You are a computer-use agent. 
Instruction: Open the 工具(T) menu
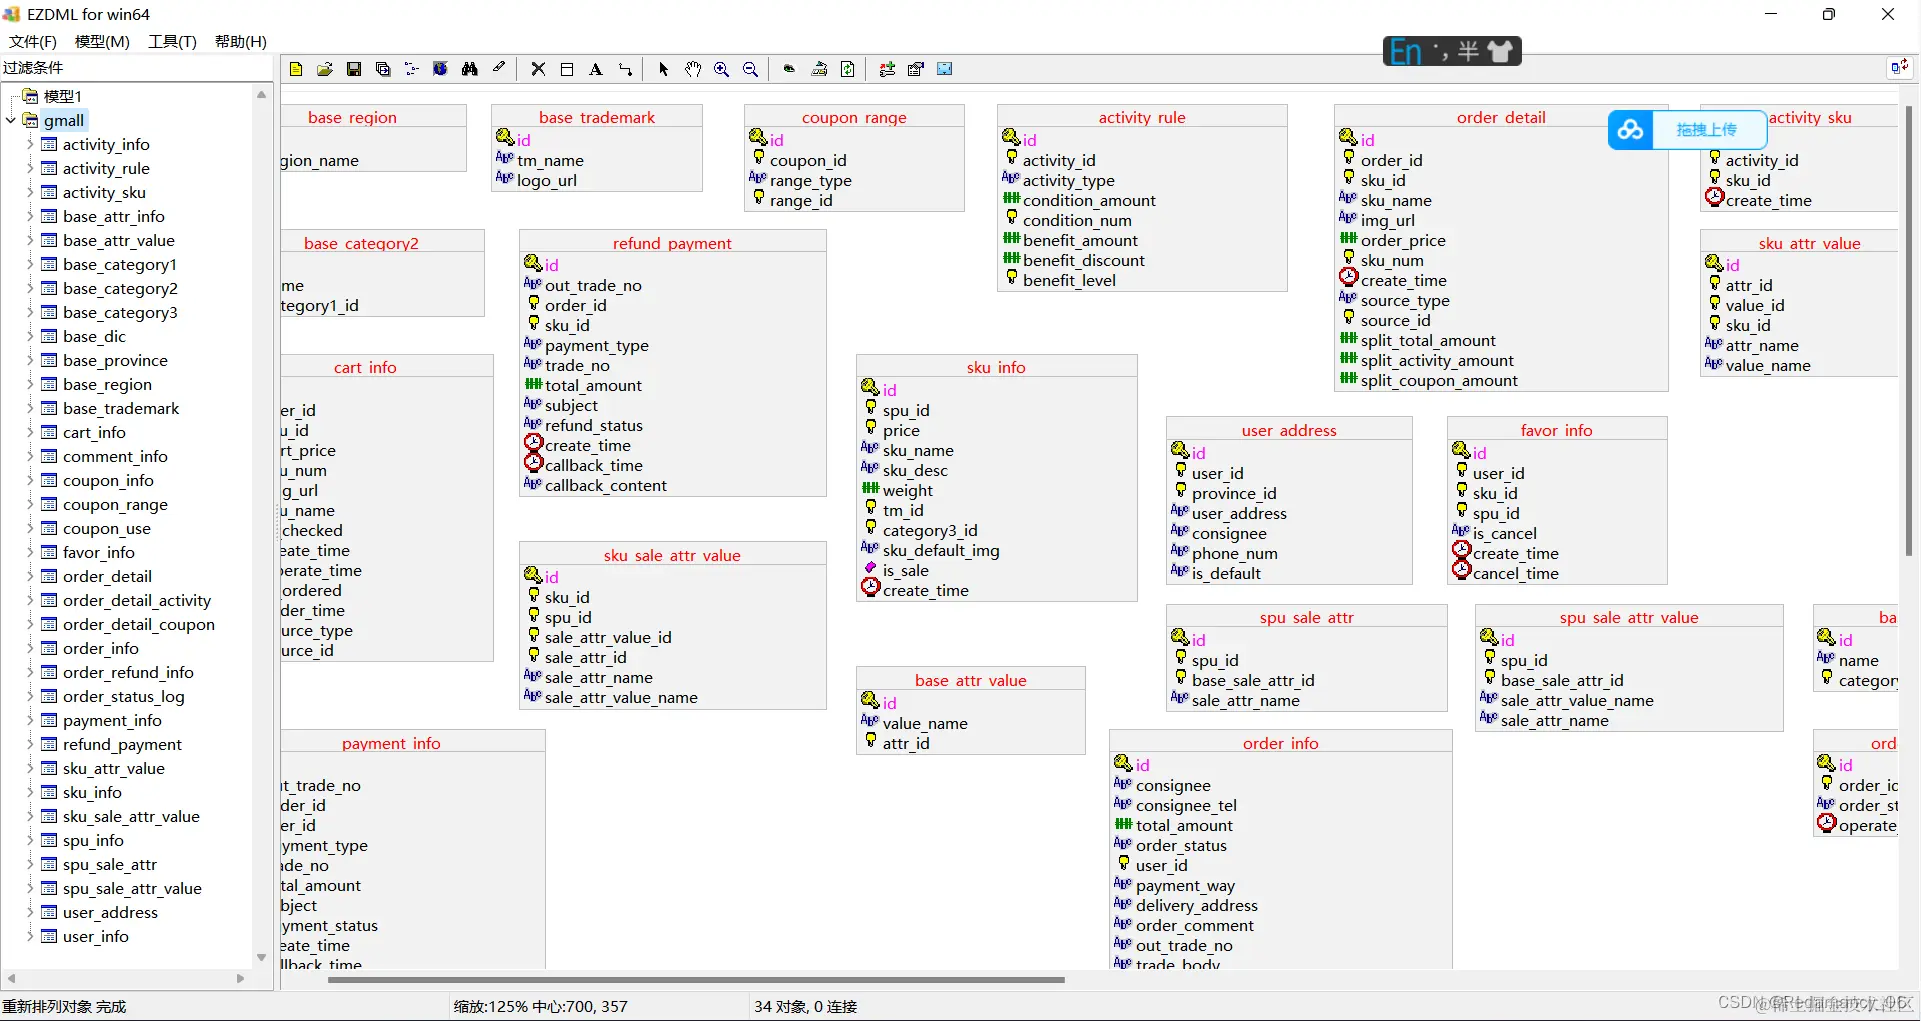(x=172, y=41)
